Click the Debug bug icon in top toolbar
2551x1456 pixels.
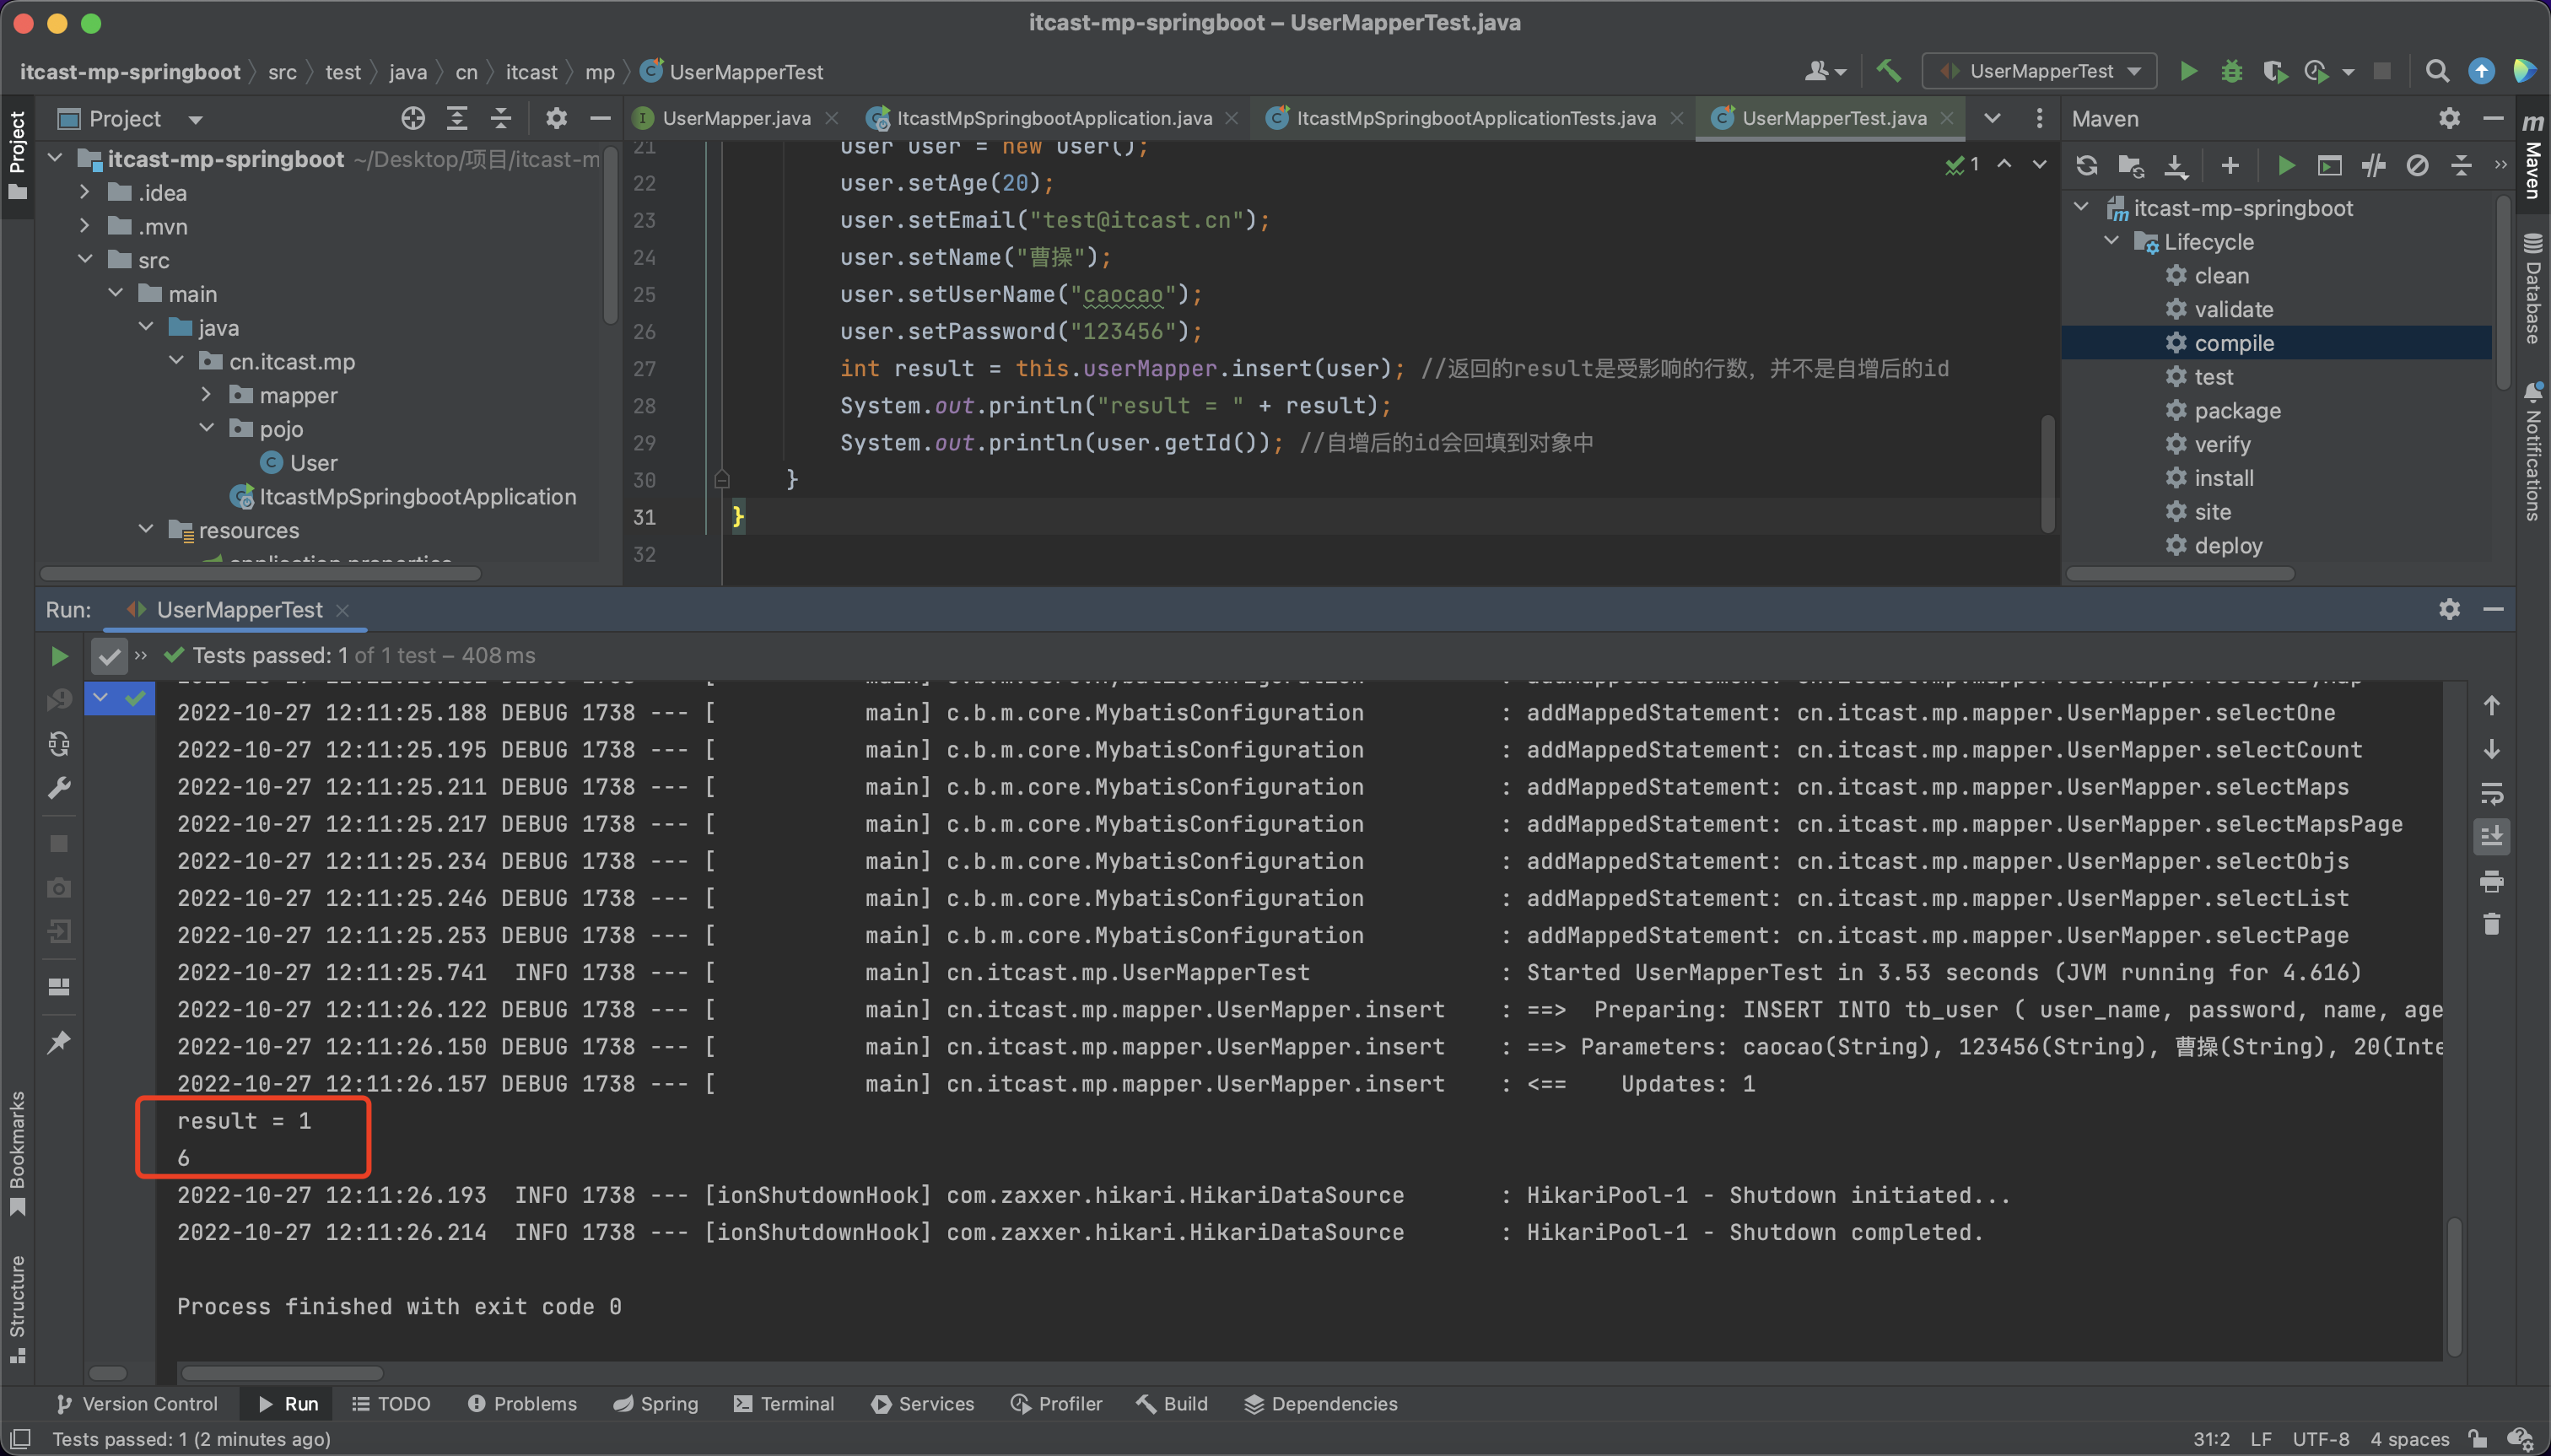point(2231,71)
